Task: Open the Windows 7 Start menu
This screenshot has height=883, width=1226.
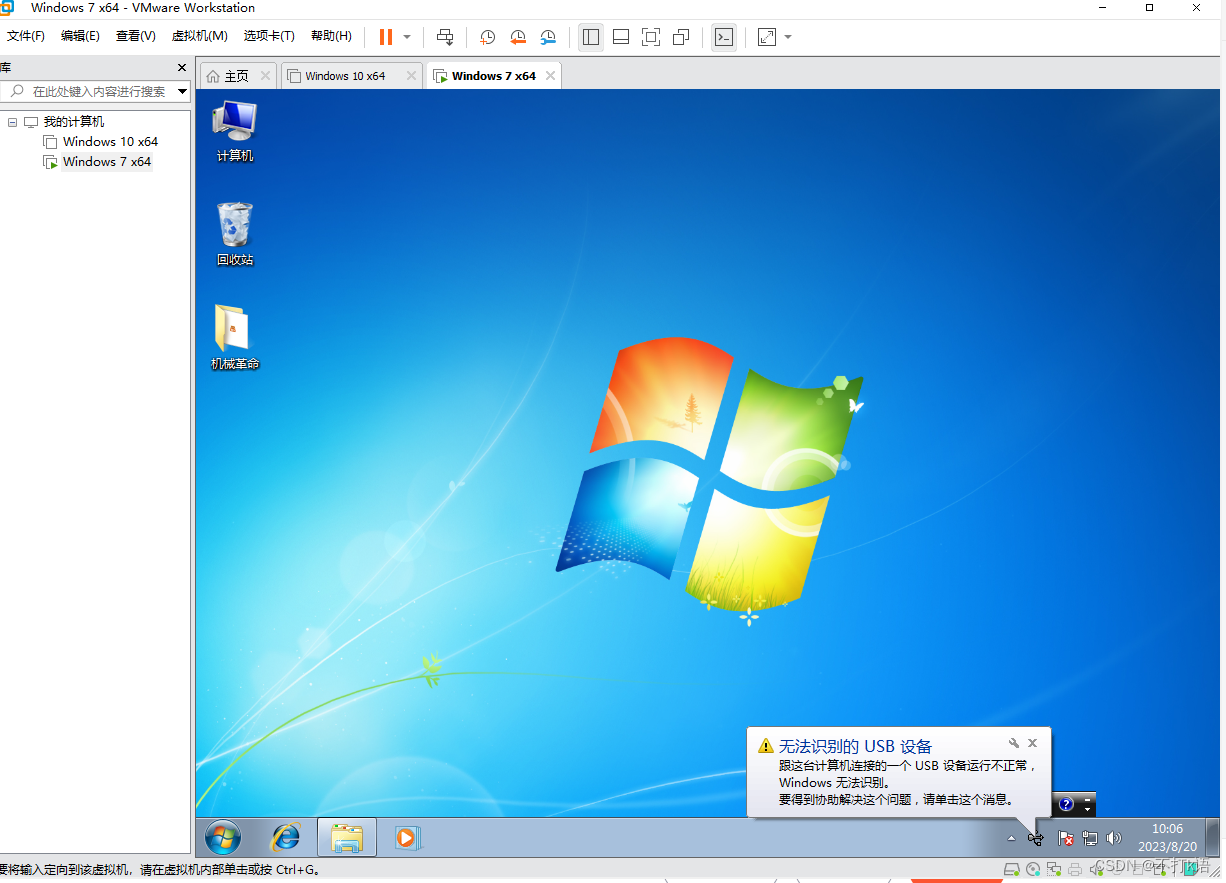Action: pyautogui.click(x=223, y=837)
